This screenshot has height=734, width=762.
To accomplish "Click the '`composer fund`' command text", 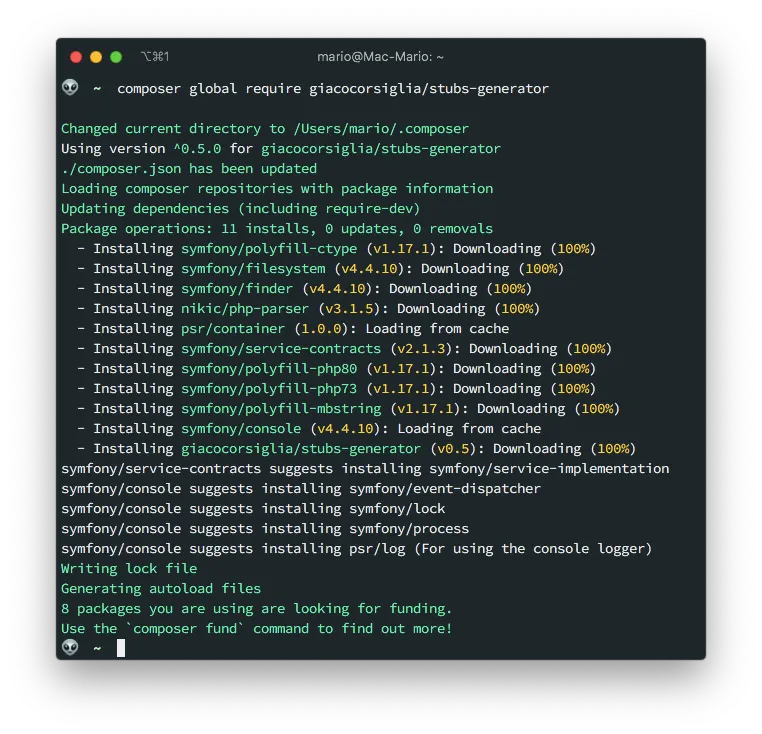I will (x=185, y=629).
